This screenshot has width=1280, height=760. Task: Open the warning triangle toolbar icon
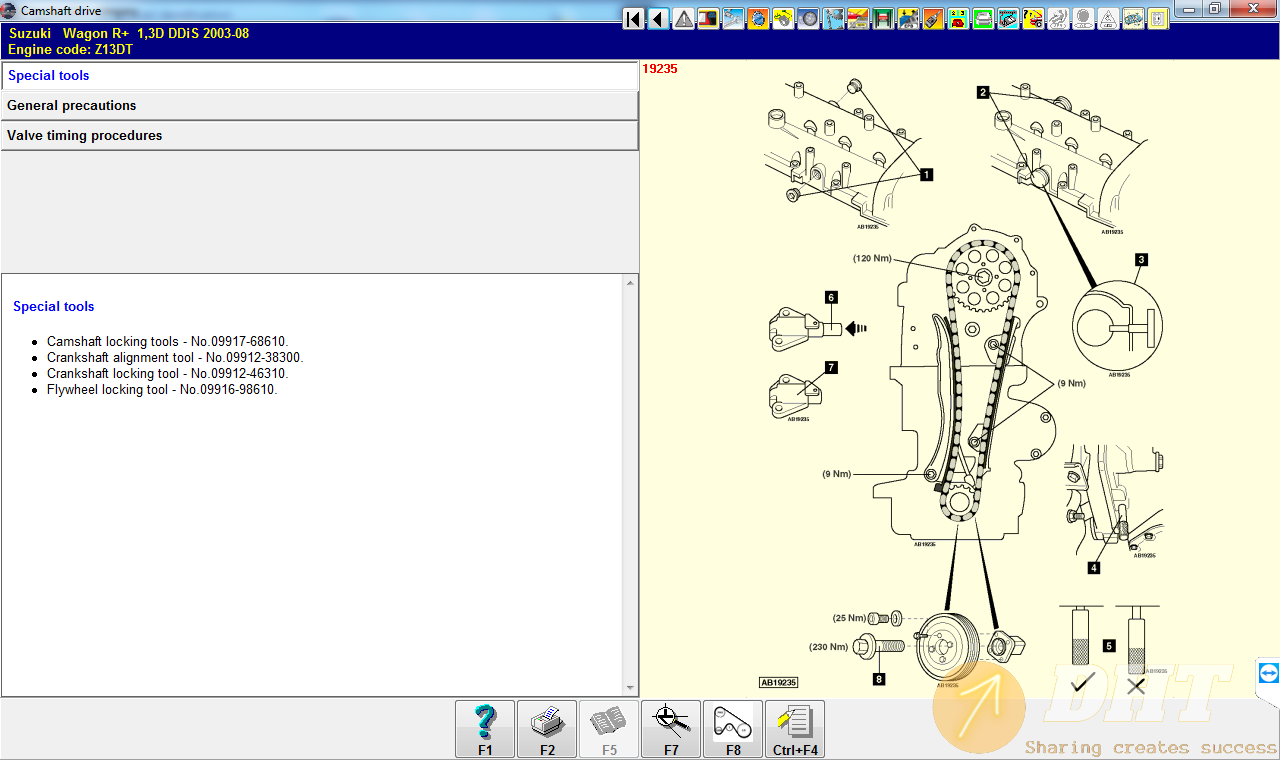pyautogui.click(x=683, y=19)
